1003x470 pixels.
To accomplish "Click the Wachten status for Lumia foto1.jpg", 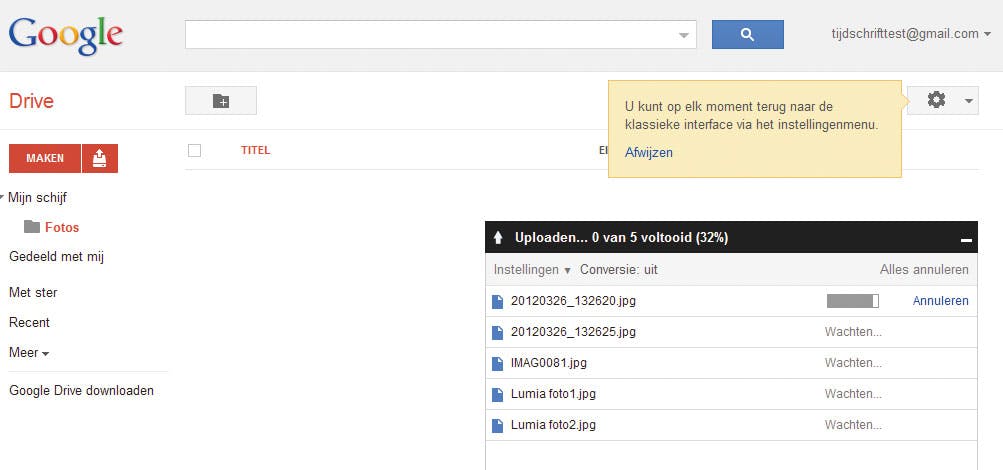I will coord(853,394).
